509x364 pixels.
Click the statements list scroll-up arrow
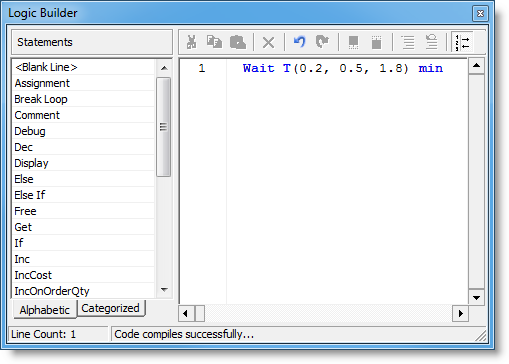(x=164, y=68)
